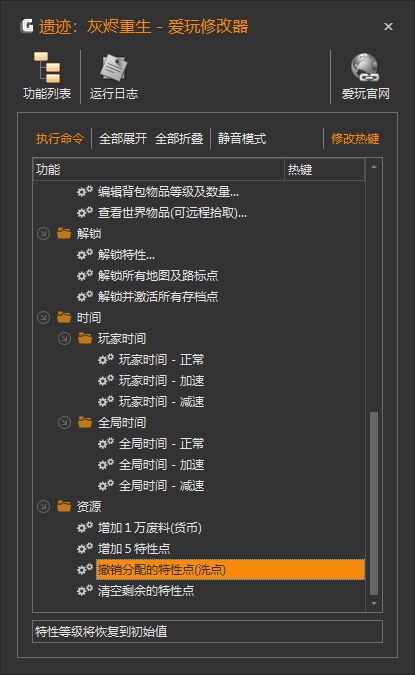Click the 修改热键 button
The image size is (415, 675).
355,139
